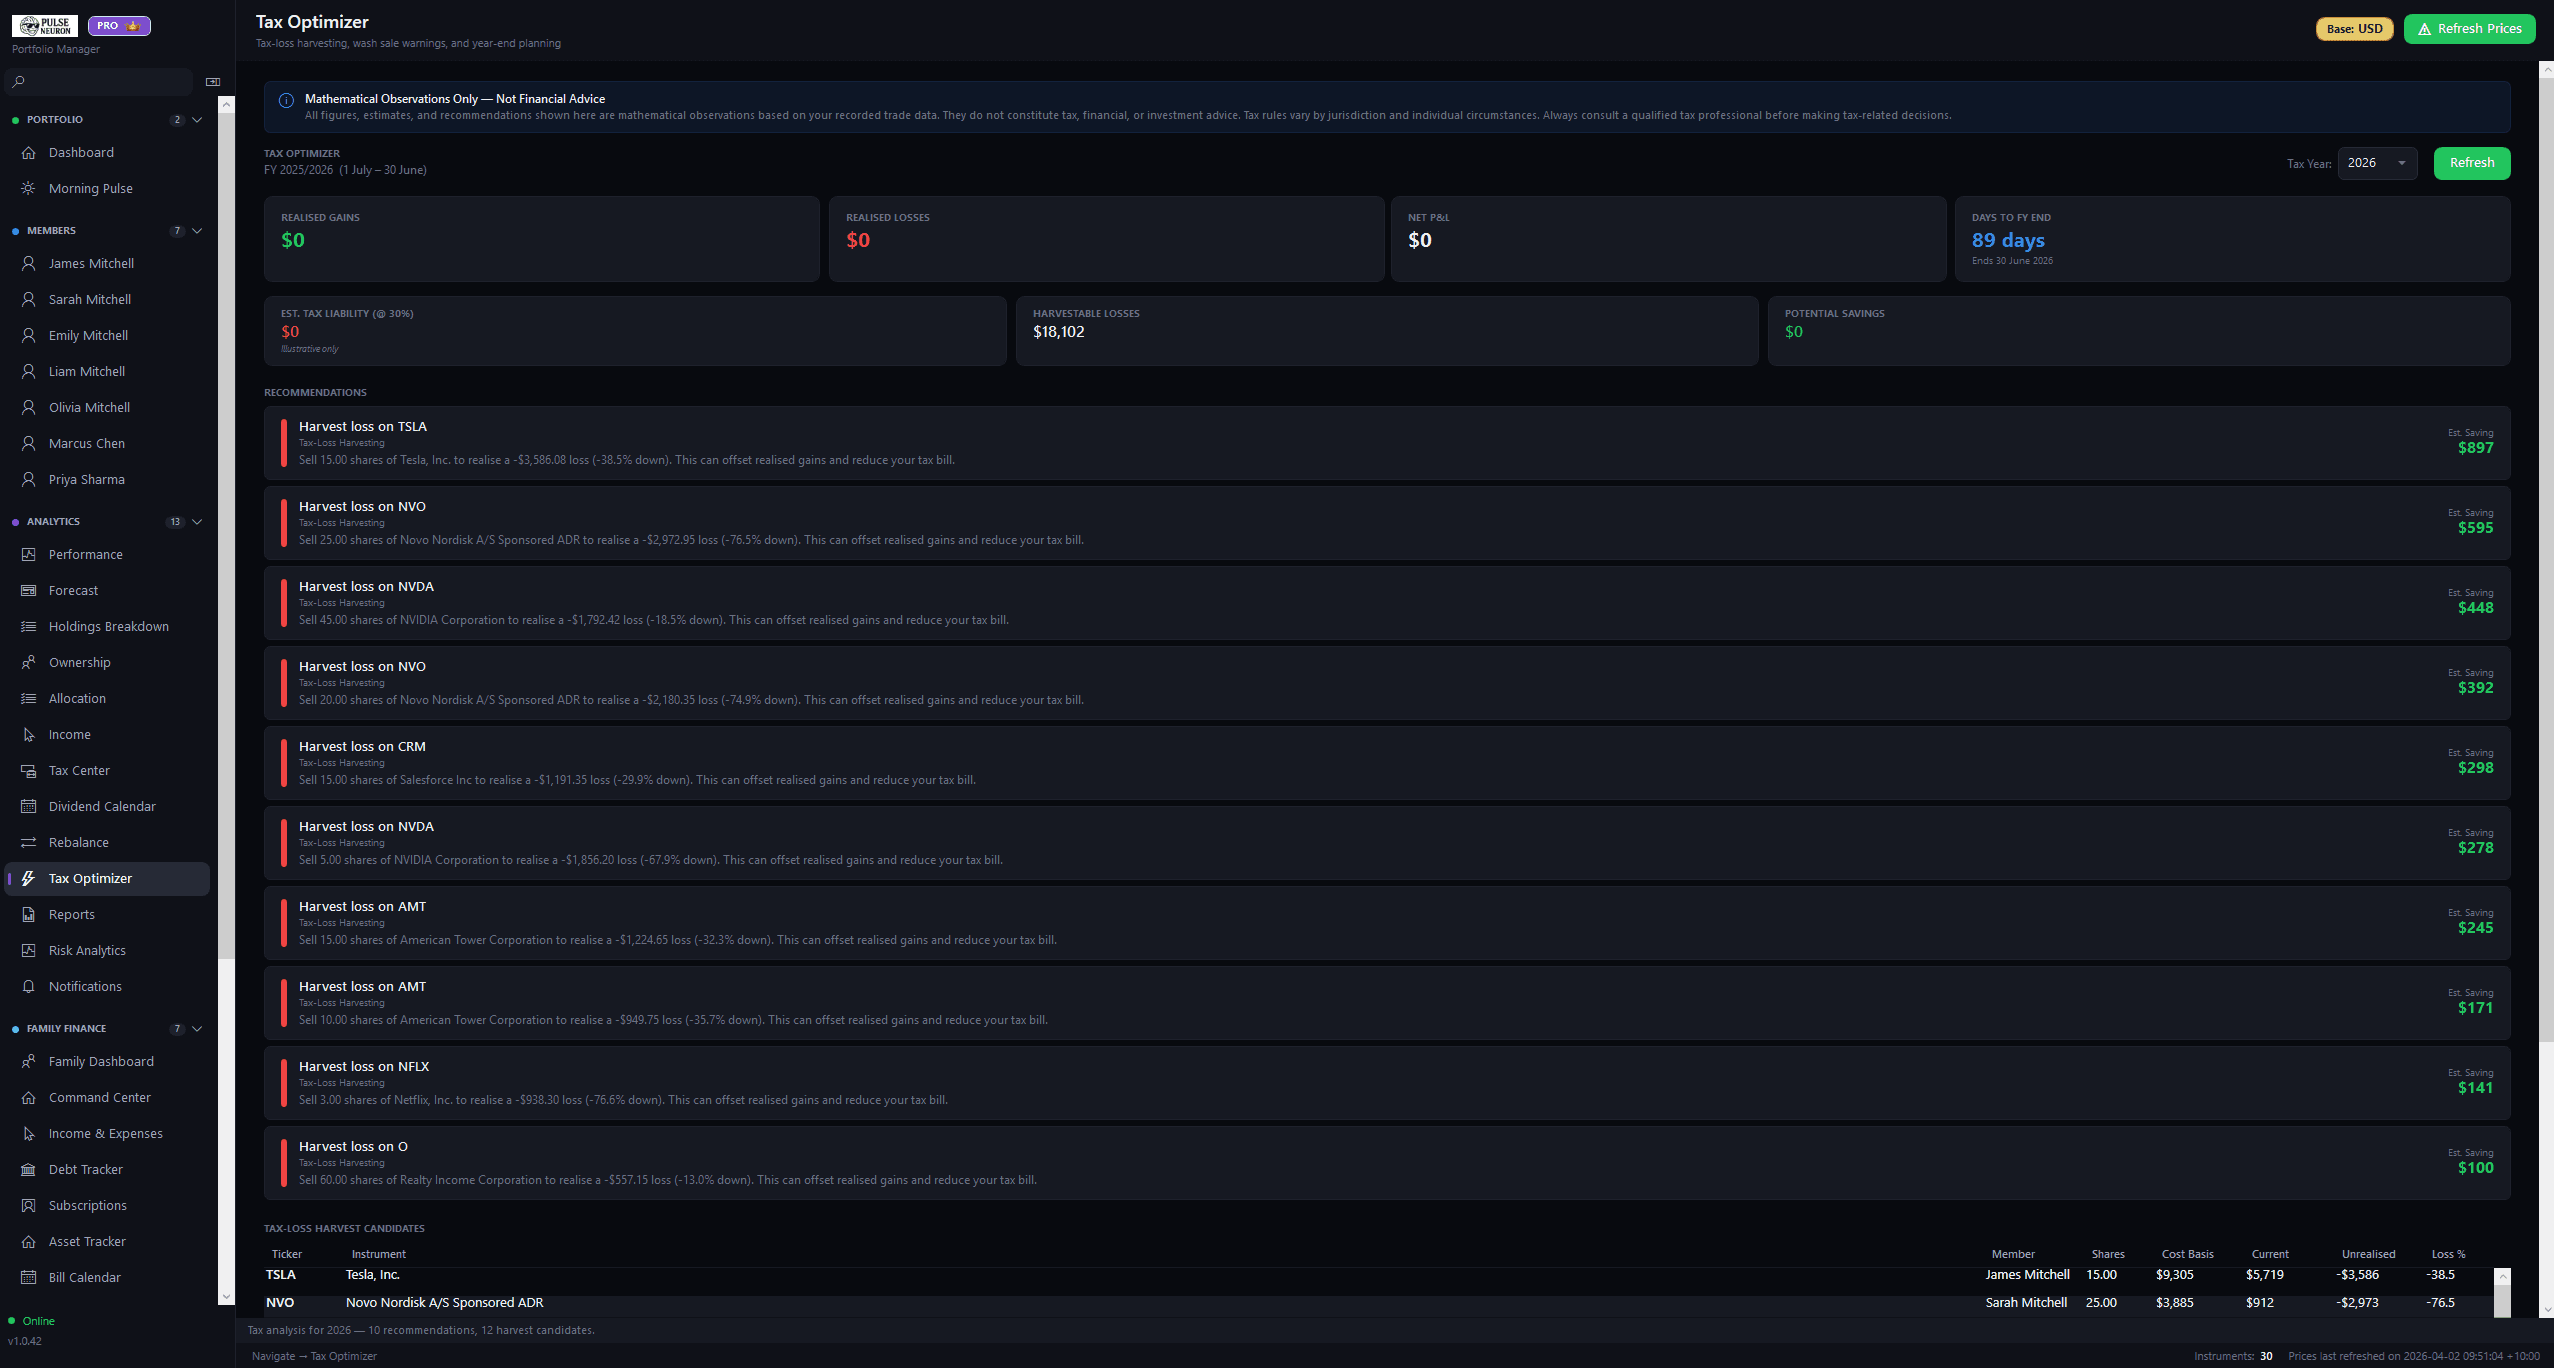
Task: Collapse the Portfolio section chevron
Action: coord(197,120)
